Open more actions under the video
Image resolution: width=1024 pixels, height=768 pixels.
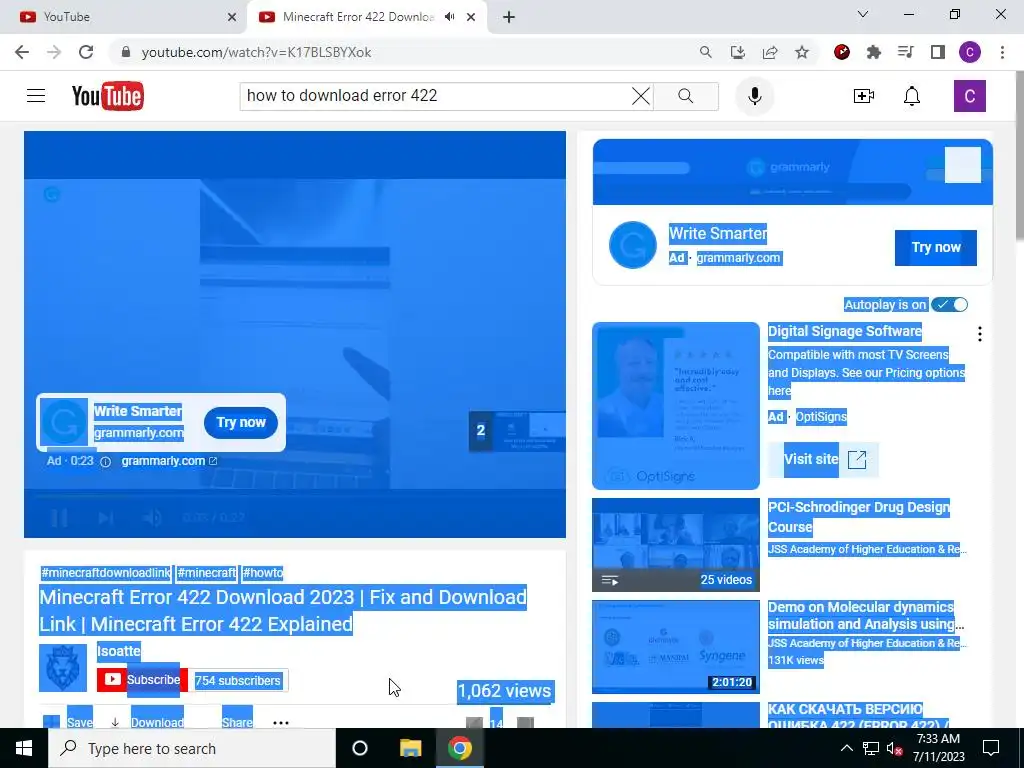[281, 722]
